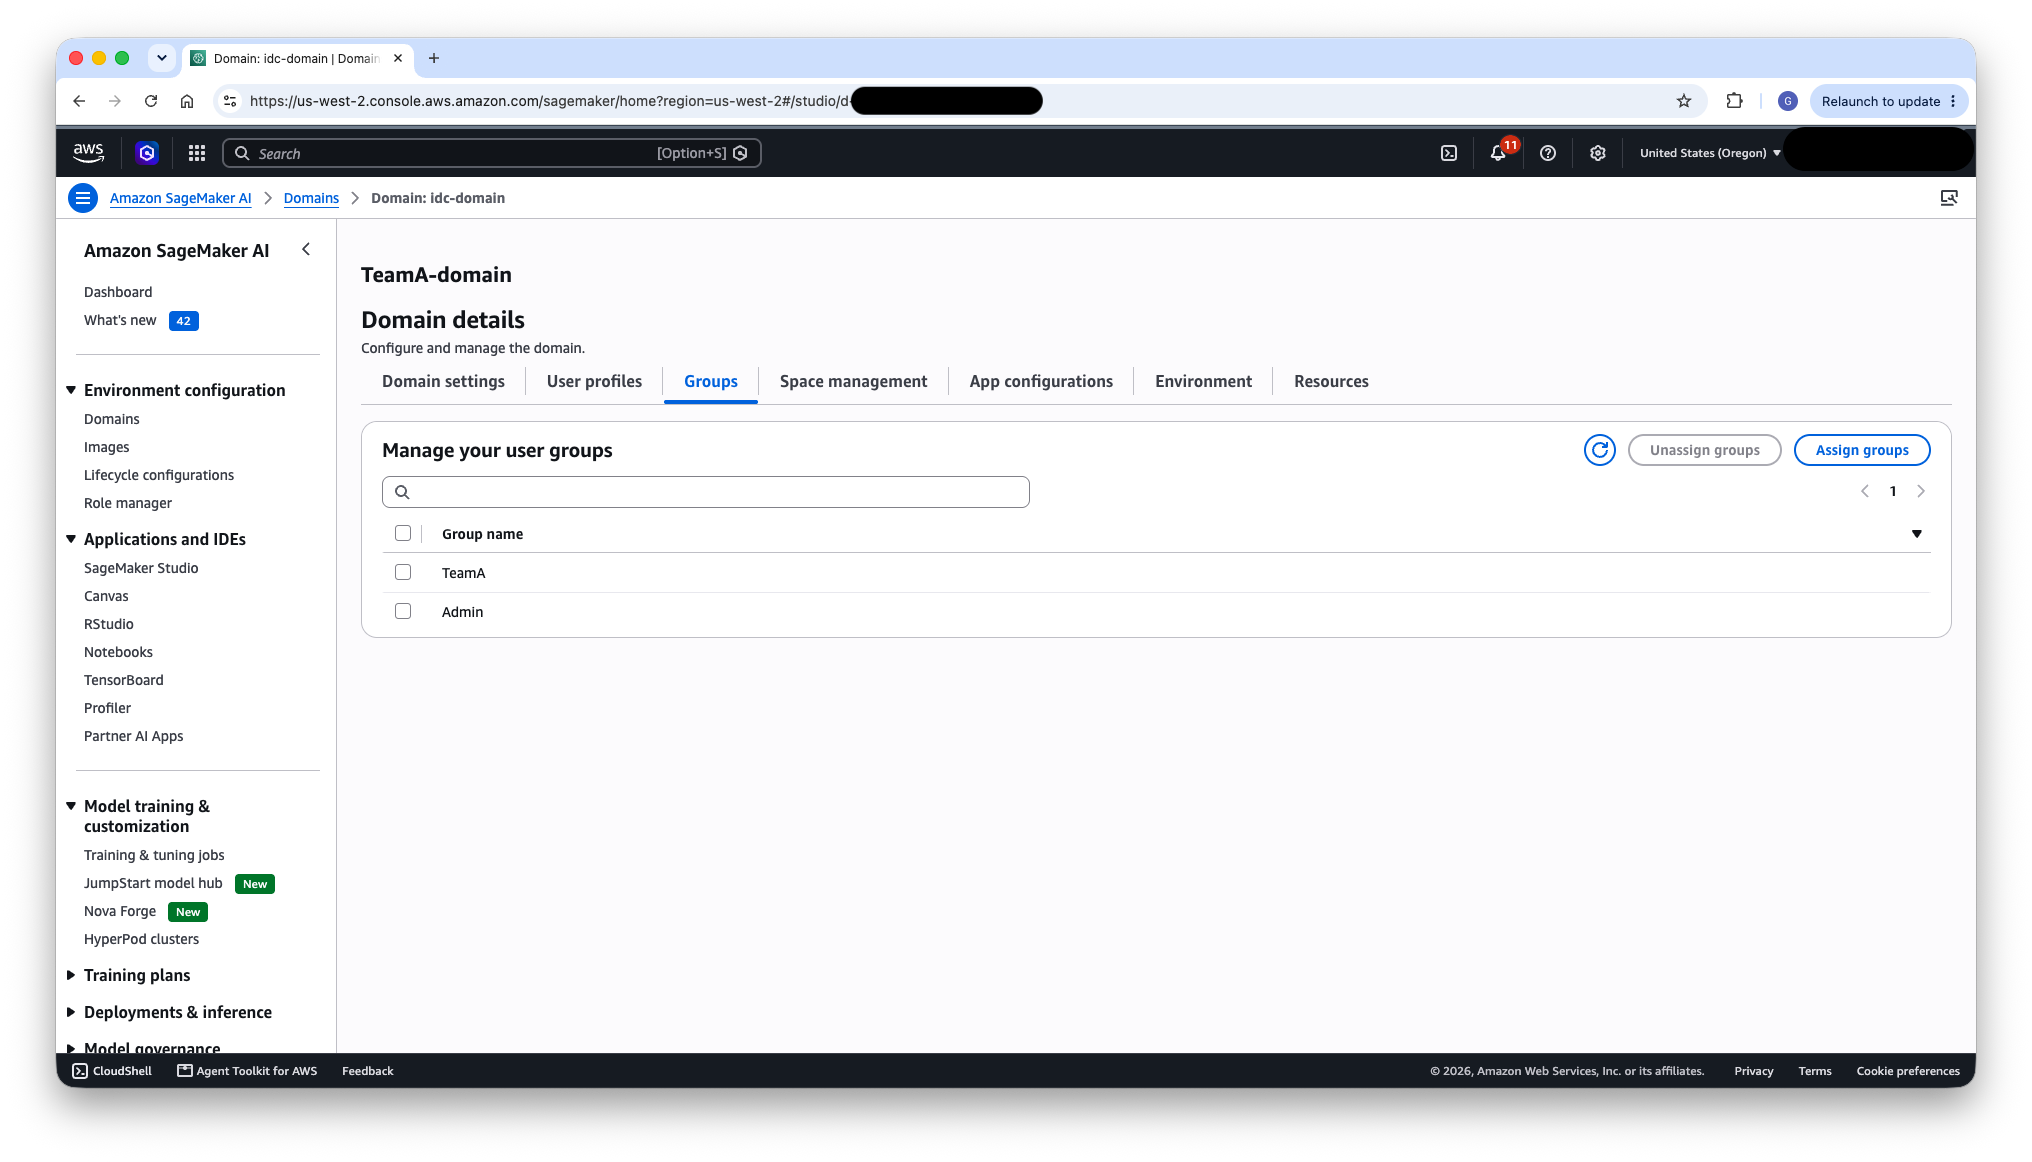Open the info panel icon near breadcrumbs

coord(1949,198)
